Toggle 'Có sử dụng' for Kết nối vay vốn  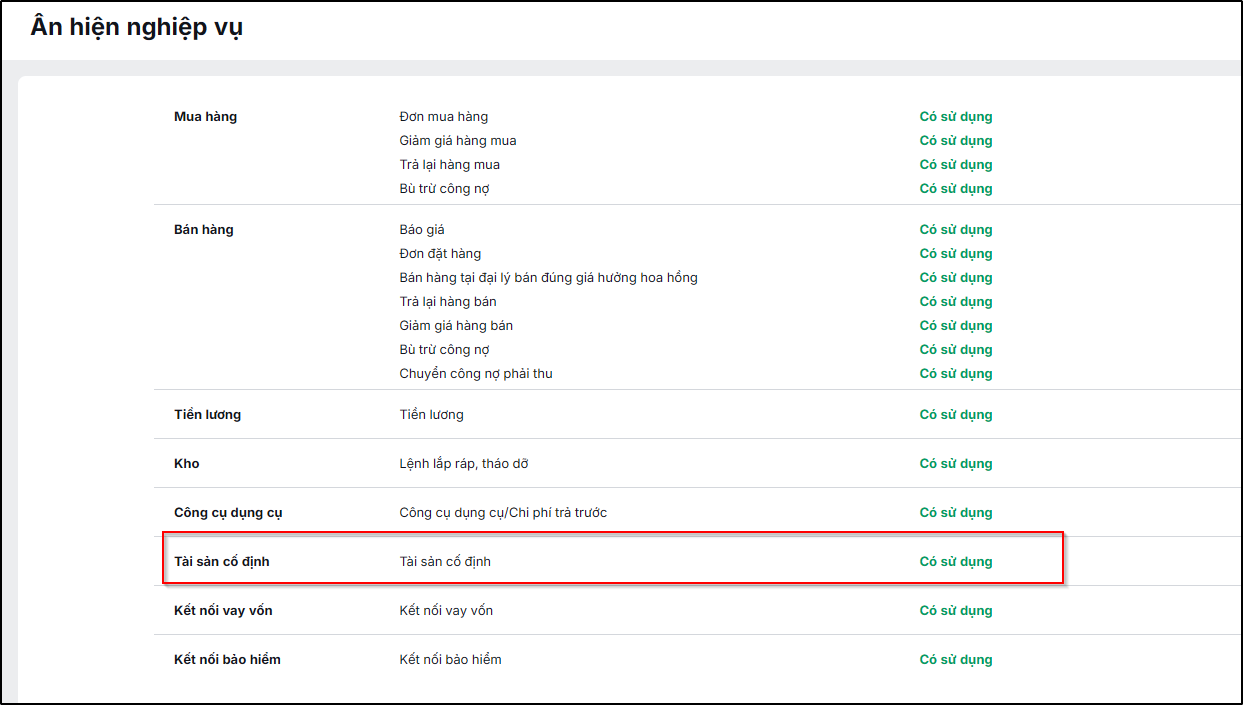click(956, 611)
